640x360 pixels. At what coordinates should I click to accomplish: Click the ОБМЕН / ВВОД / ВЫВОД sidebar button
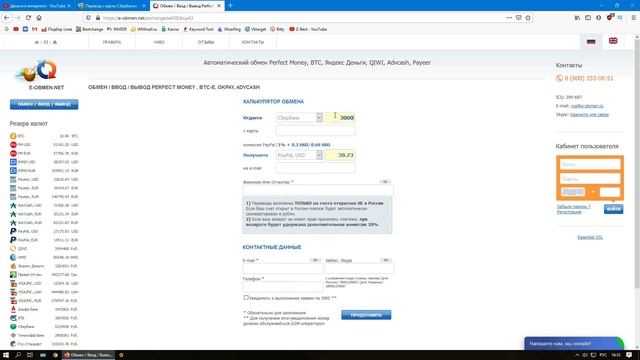(x=44, y=104)
